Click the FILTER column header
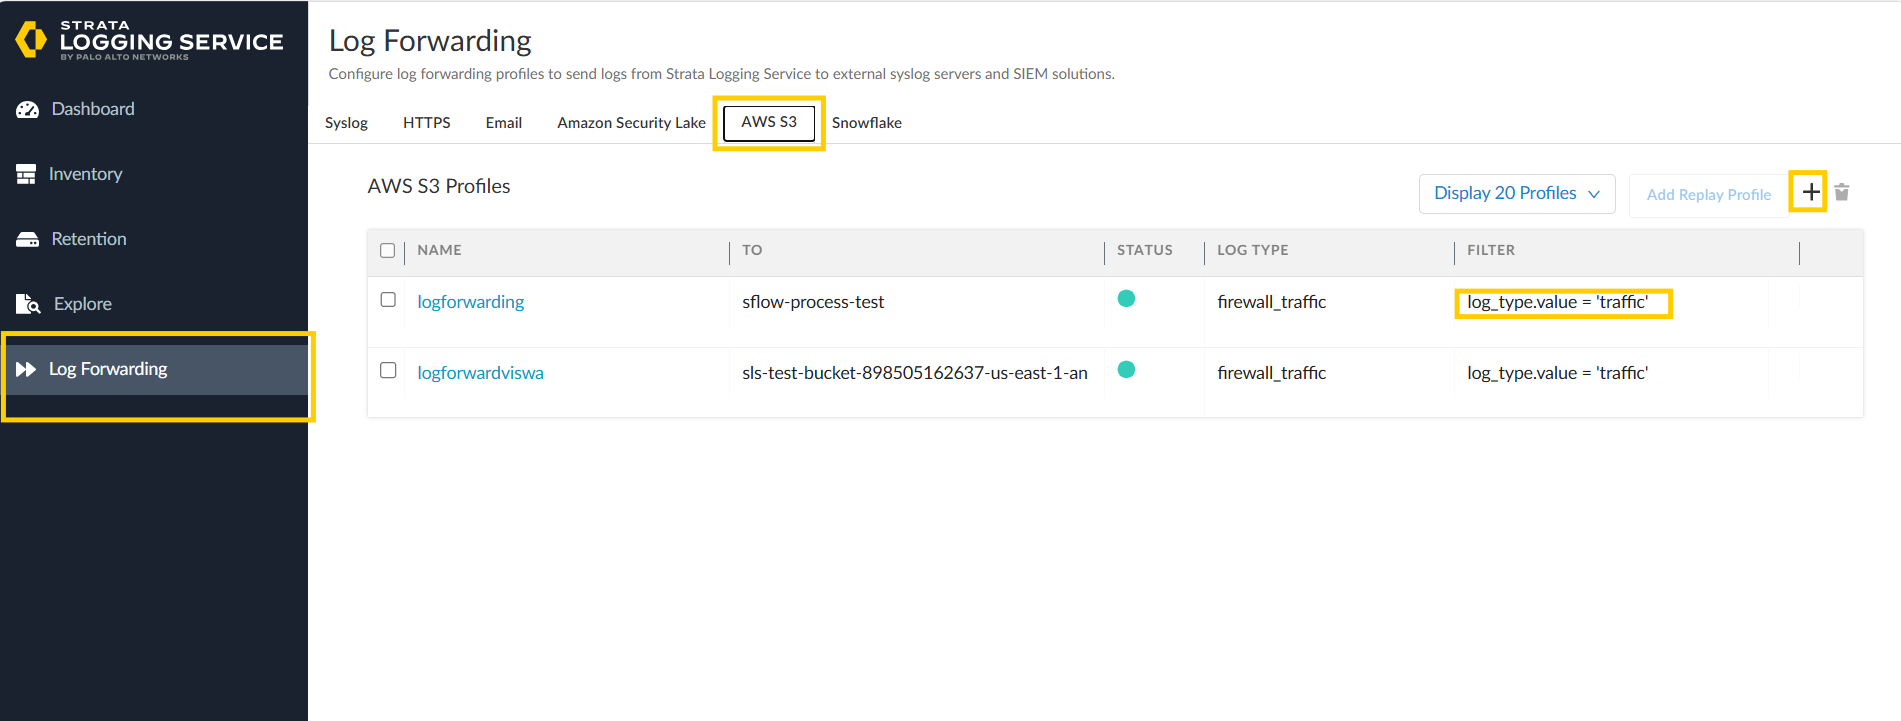This screenshot has width=1901, height=721. pos(1491,250)
